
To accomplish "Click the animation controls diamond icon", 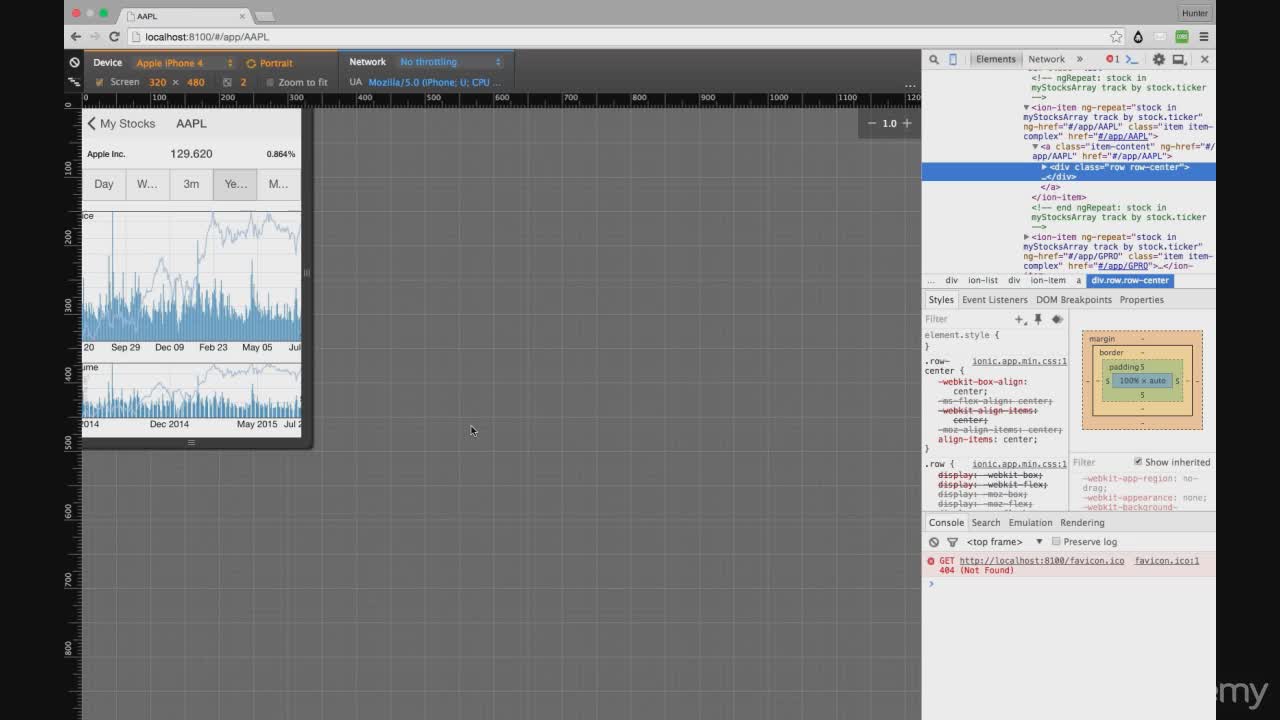I will point(1057,319).
